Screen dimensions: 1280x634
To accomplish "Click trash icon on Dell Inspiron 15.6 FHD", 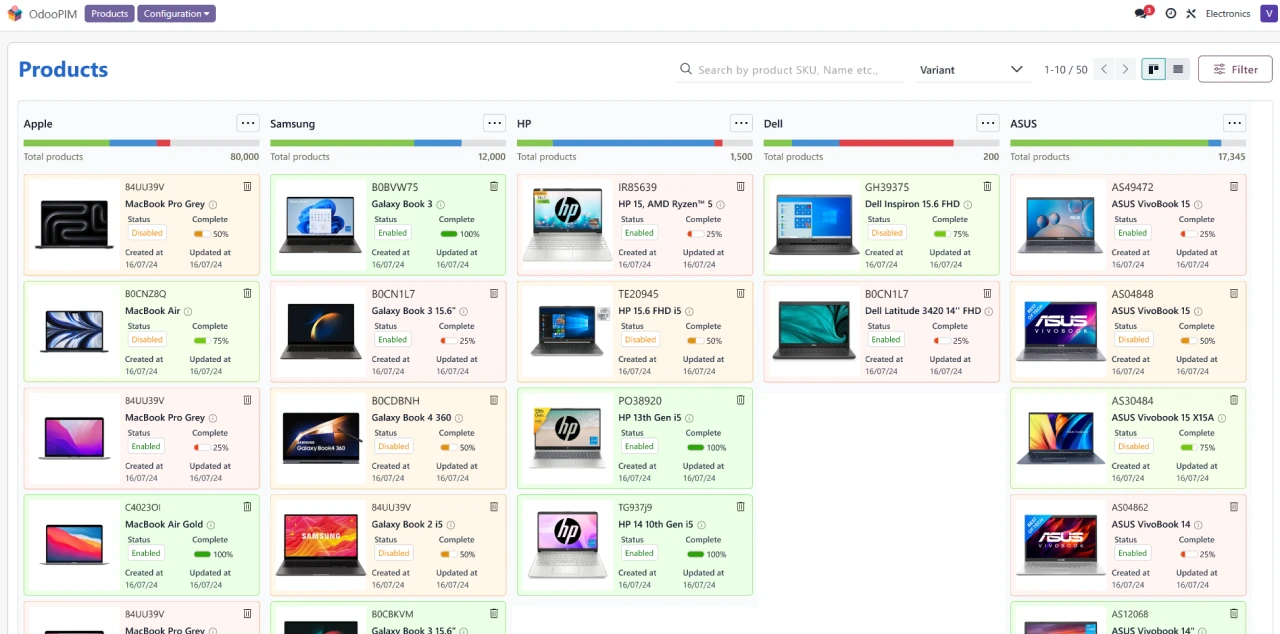I will click(x=987, y=187).
